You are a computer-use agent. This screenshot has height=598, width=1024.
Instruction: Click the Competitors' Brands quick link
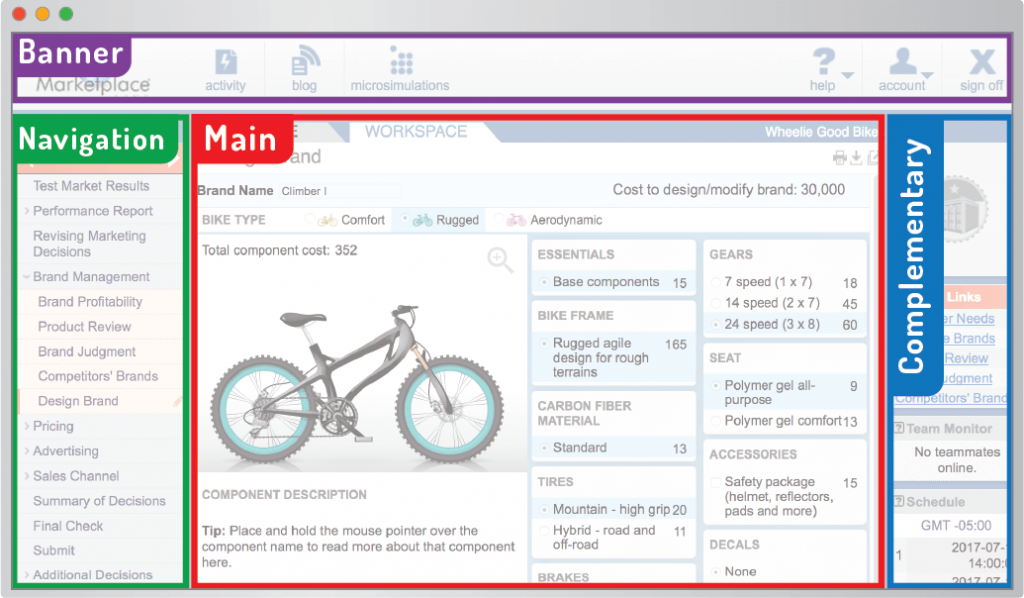pos(950,398)
